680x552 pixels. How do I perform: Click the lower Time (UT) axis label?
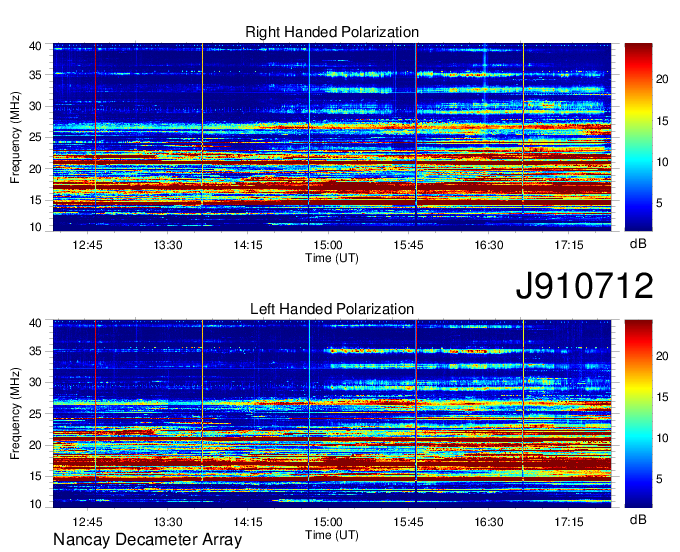click(x=332, y=535)
